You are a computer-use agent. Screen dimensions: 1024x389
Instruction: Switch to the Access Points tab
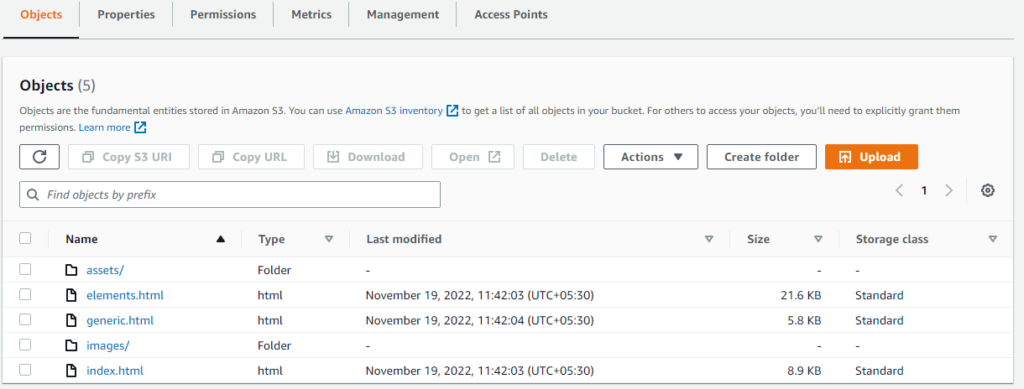511,14
